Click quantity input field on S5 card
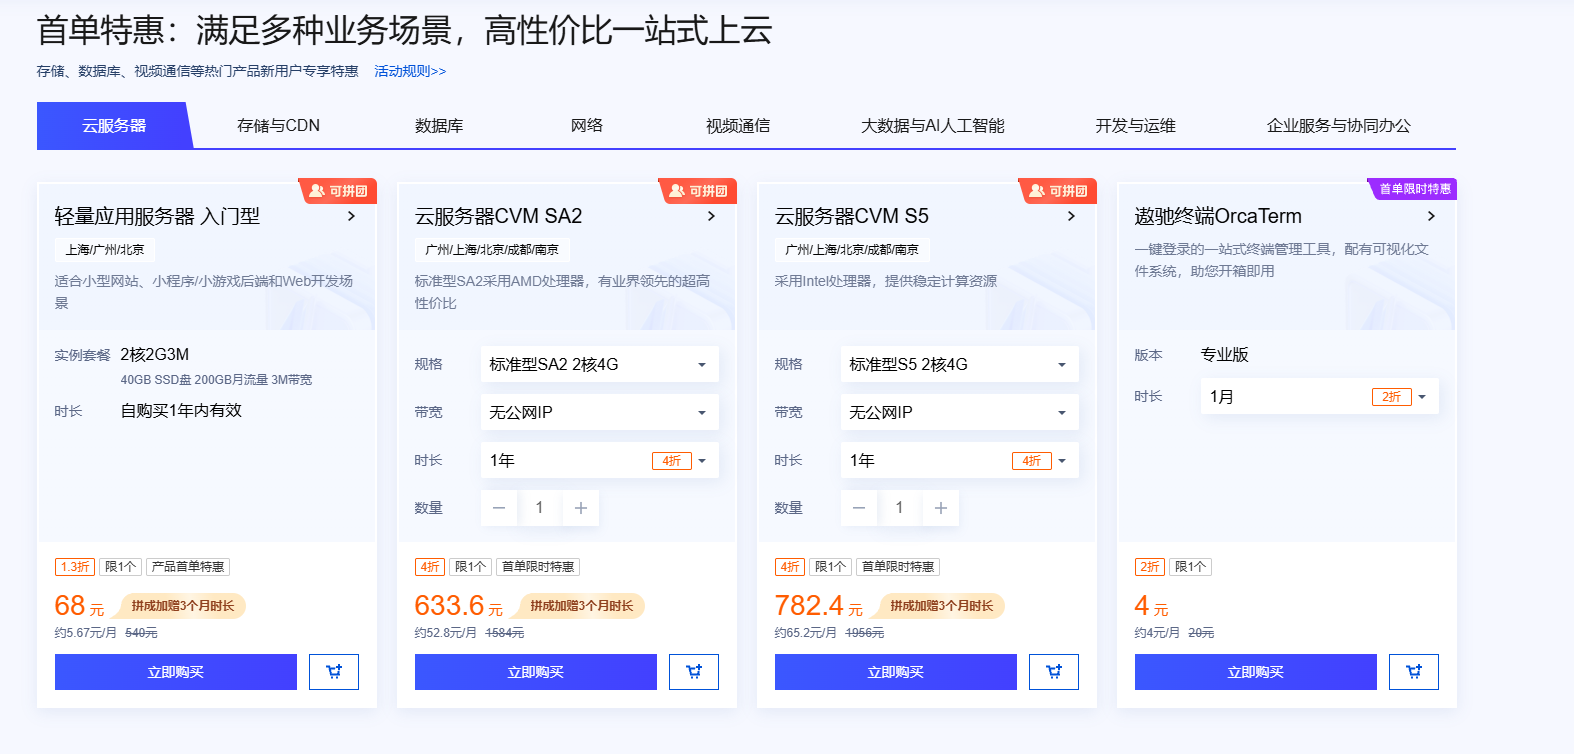Image resolution: width=1574 pixels, height=754 pixels. click(900, 508)
